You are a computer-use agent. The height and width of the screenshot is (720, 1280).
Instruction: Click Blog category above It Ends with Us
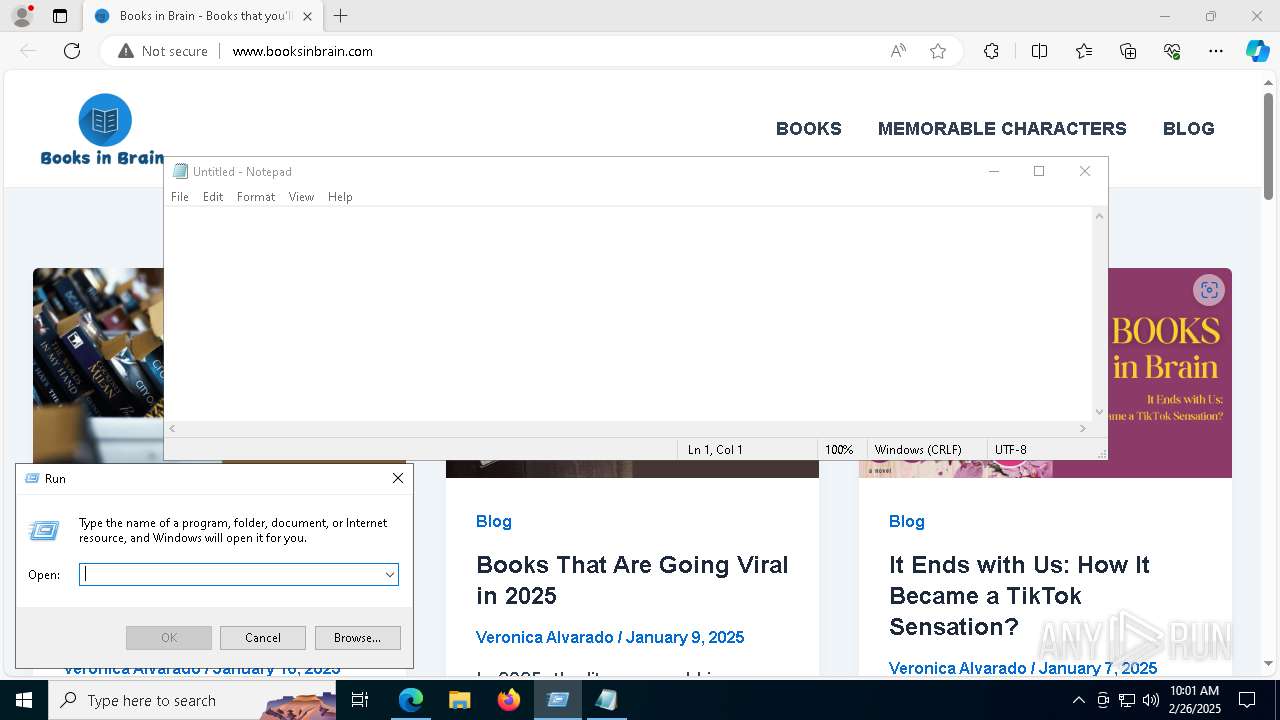pos(907,521)
